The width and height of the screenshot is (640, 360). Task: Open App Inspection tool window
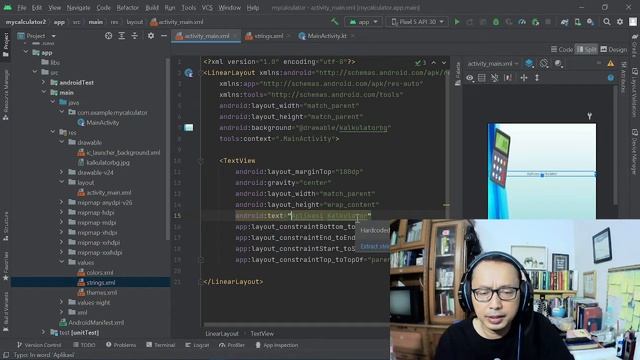(x=277, y=345)
